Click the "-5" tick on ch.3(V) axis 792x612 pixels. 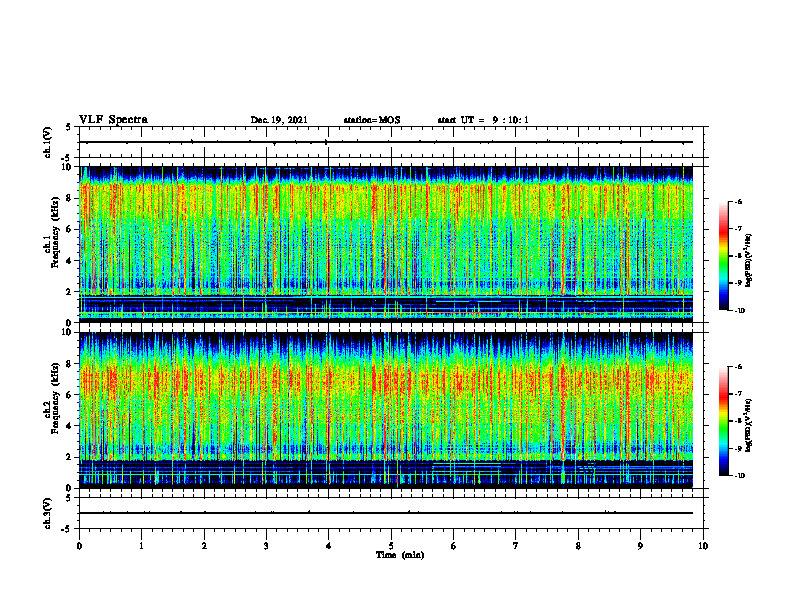(68, 529)
